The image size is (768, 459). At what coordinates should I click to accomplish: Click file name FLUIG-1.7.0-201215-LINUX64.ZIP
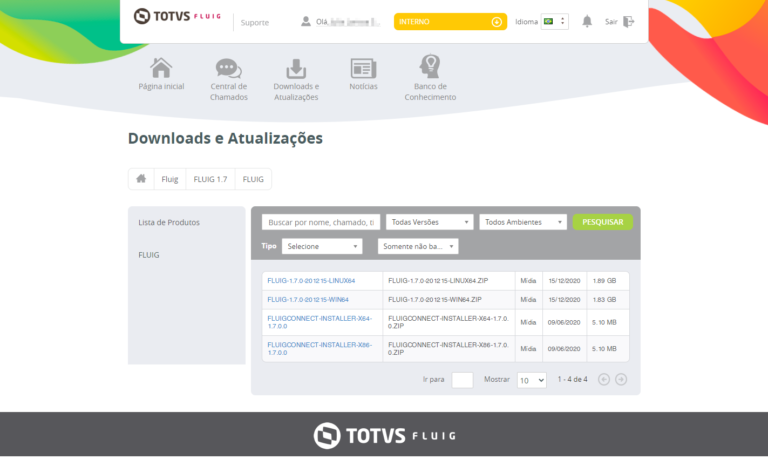point(438,281)
